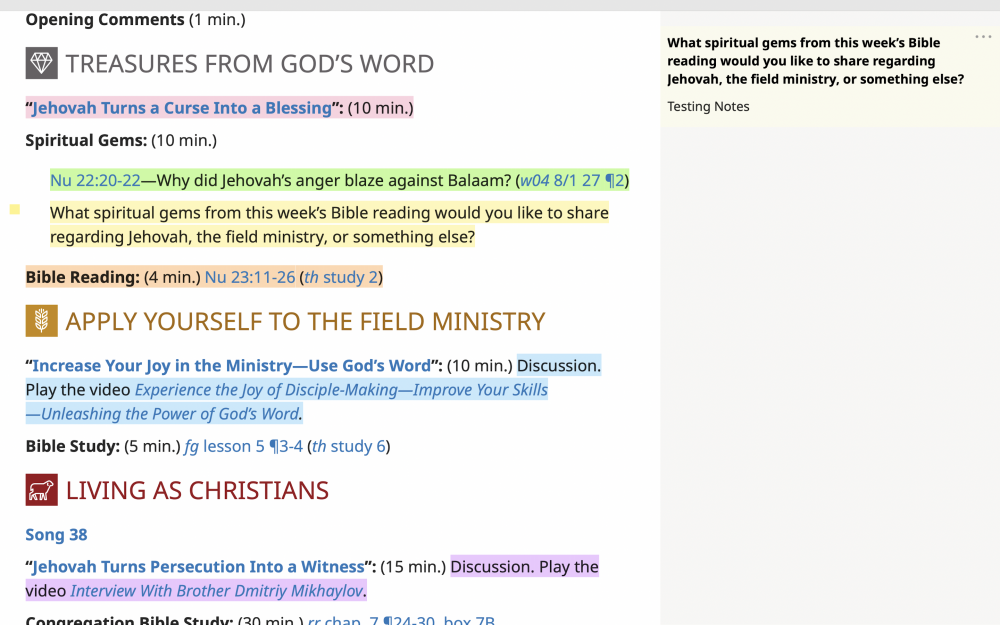The height and width of the screenshot is (625, 1000).
Task: Open "Jehovah Turns Persecution Into a Witness"
Action: click(198, 567)
